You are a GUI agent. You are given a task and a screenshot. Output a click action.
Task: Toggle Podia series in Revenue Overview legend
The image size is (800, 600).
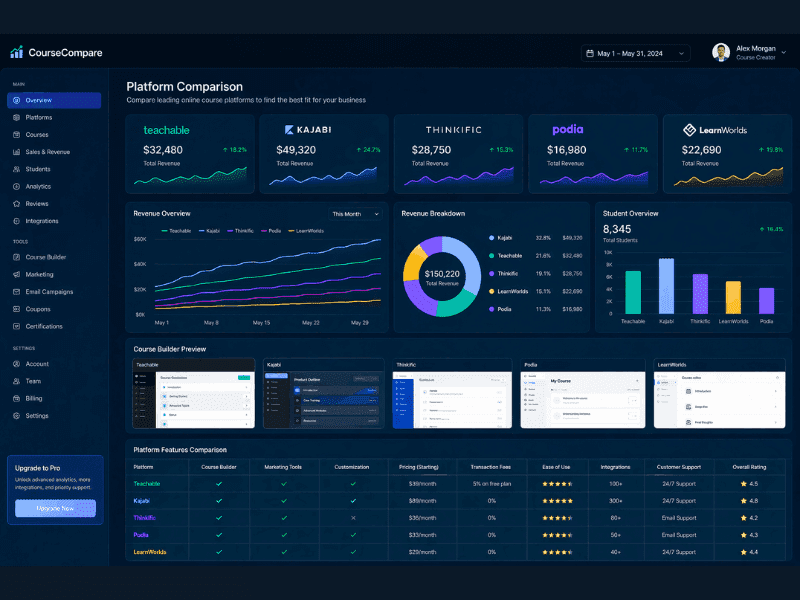click(271, 231)
